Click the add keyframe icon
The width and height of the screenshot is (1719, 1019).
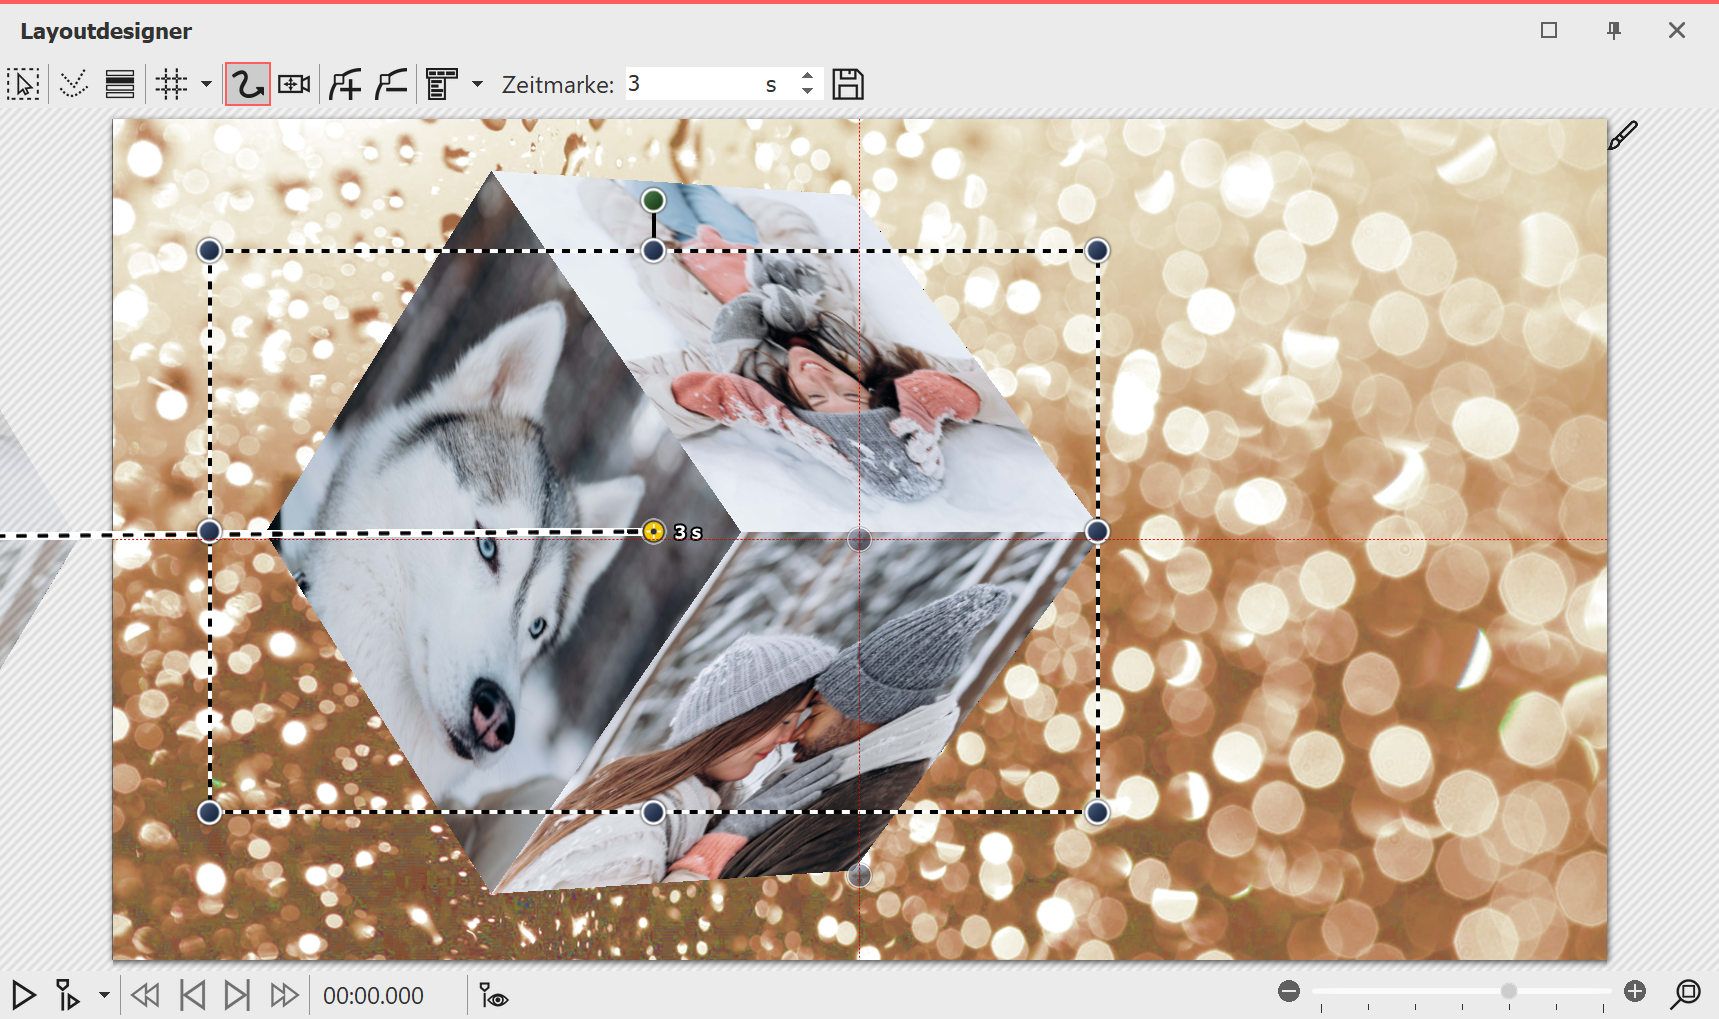[344, 84]
